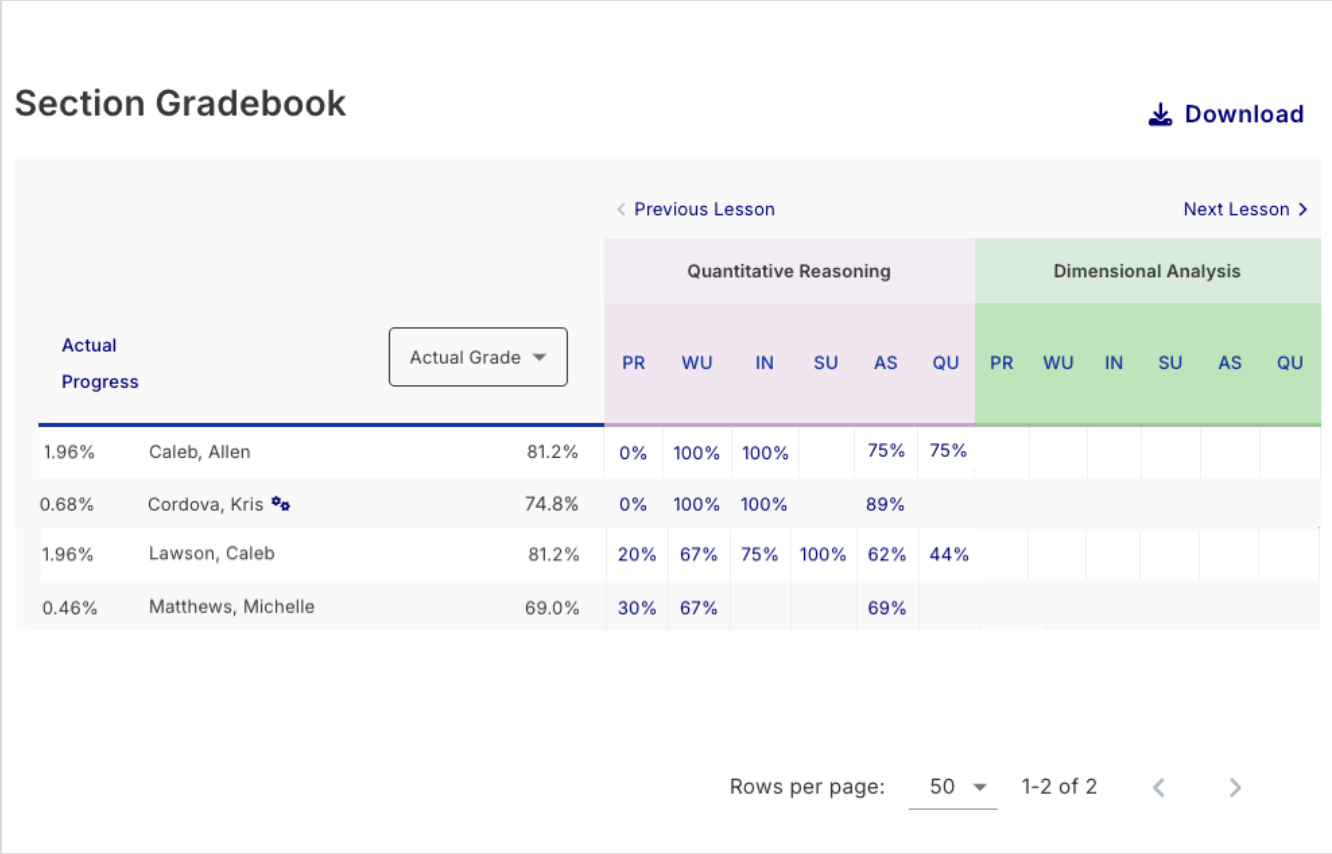
Task: Open Lawson, Caleb's 100% SU score
Action: tap(823, 554)
